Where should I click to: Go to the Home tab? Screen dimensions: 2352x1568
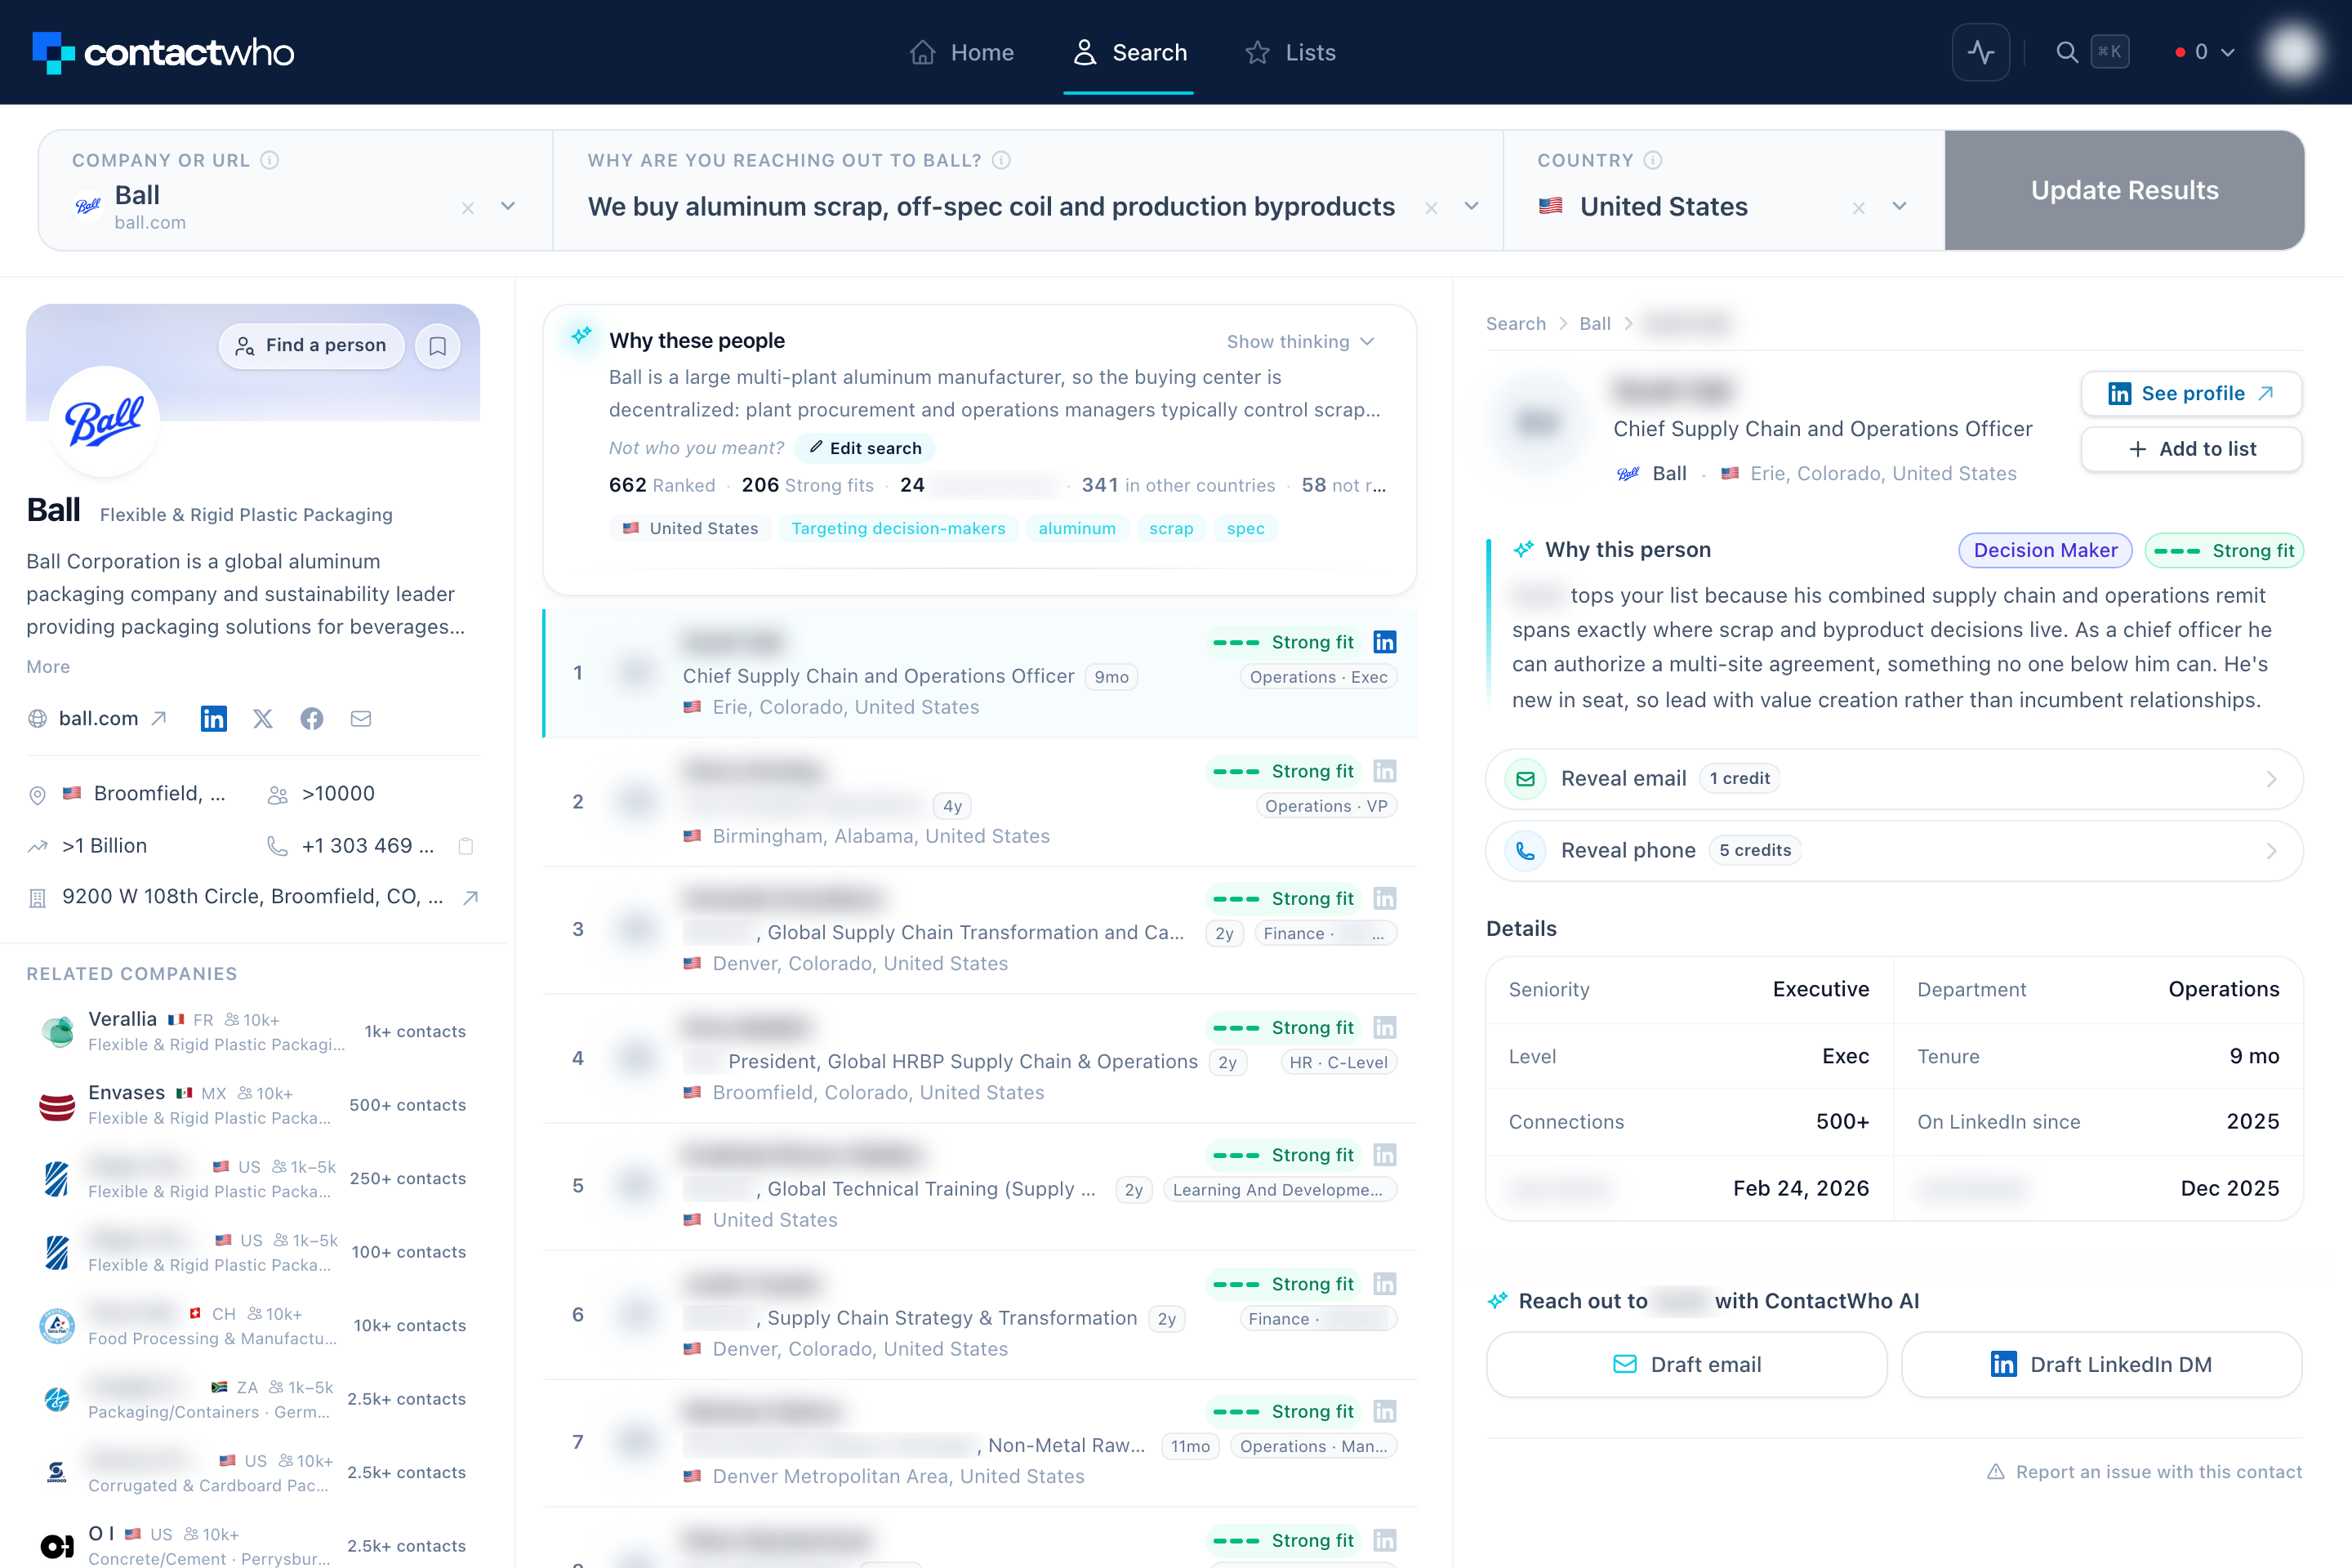pos(962,52)
